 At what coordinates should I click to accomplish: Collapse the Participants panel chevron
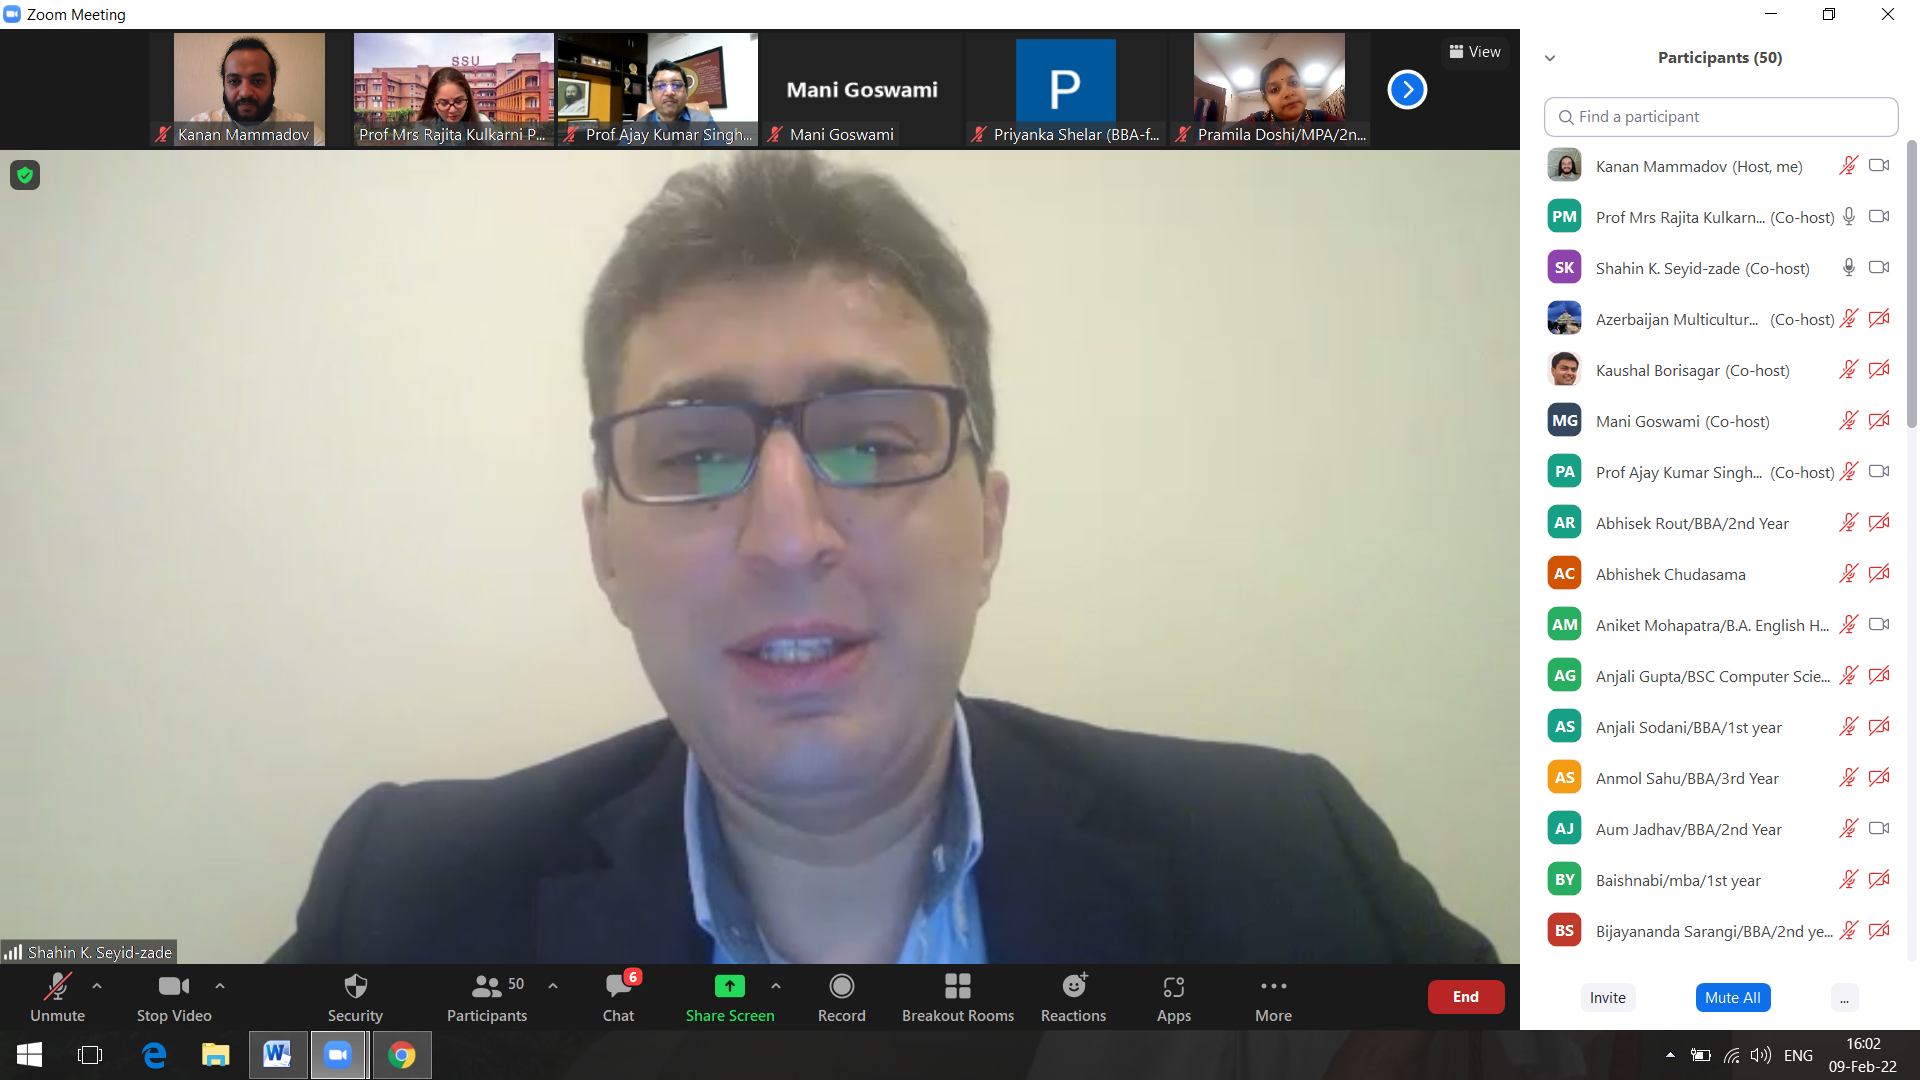click(x=1550, y=58)
